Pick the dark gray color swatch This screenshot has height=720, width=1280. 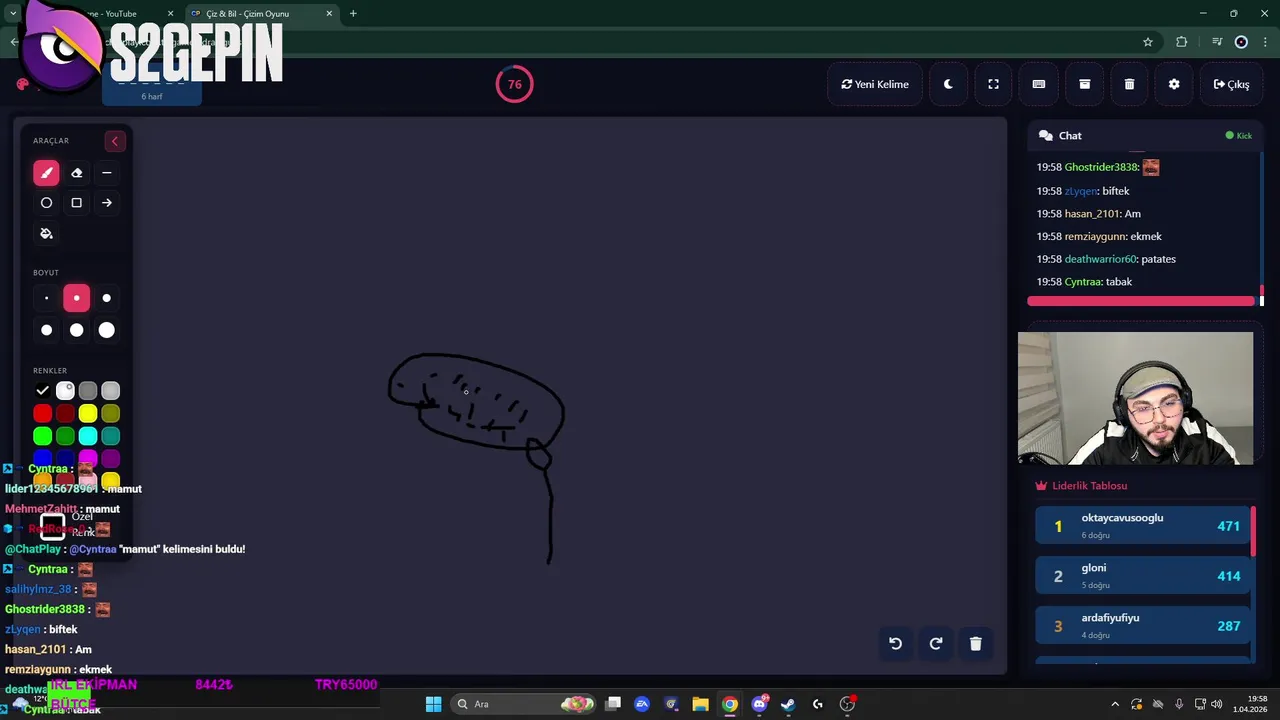(x=88, y=391)
